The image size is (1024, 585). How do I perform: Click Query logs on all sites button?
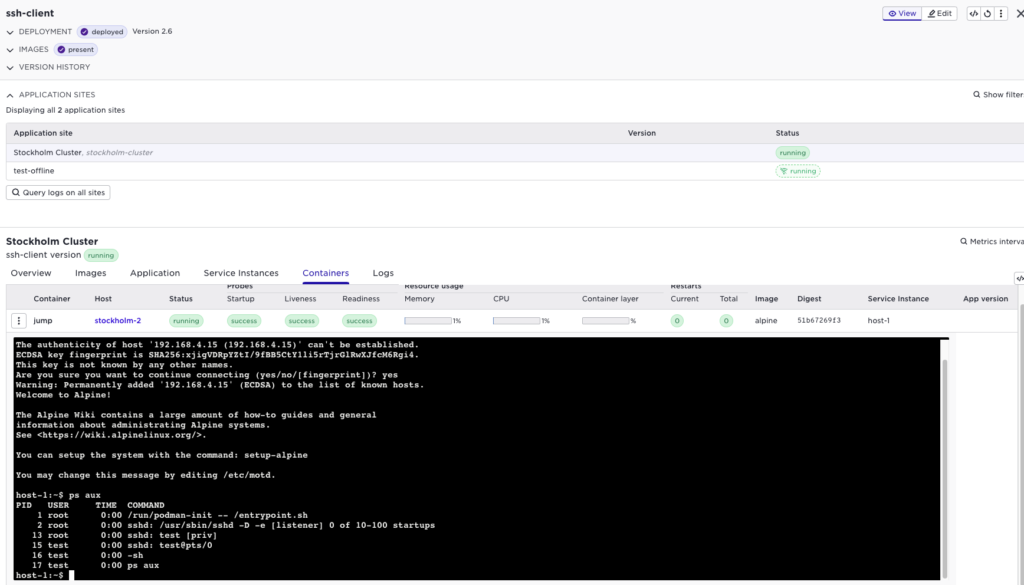tap(58, 192)
